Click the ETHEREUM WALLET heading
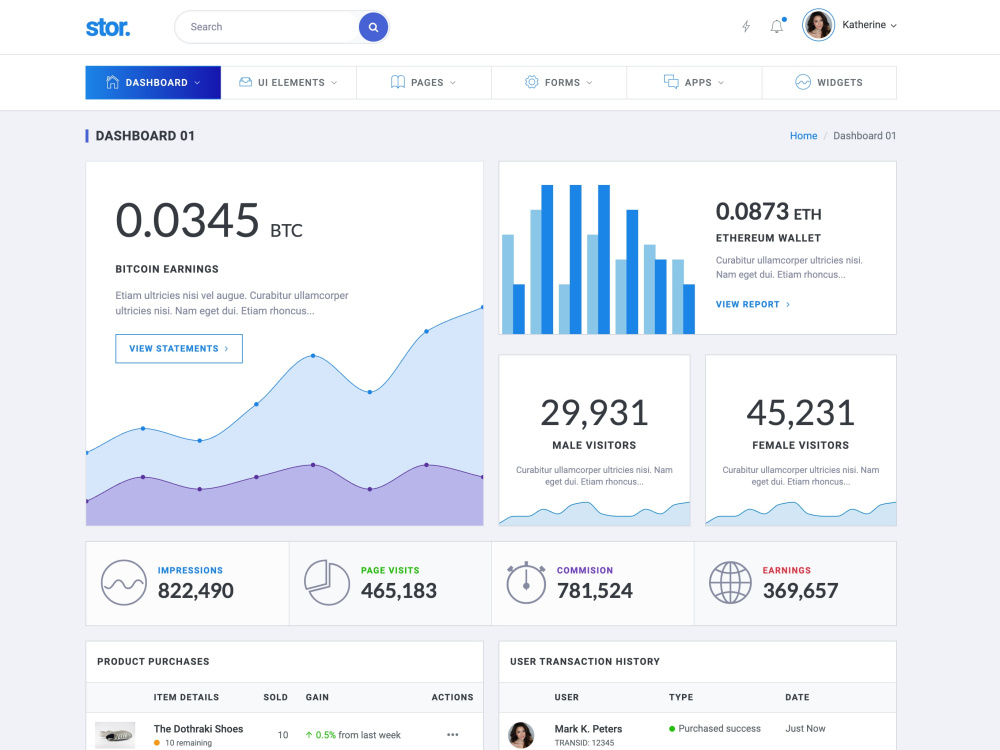 click(768, 238)
